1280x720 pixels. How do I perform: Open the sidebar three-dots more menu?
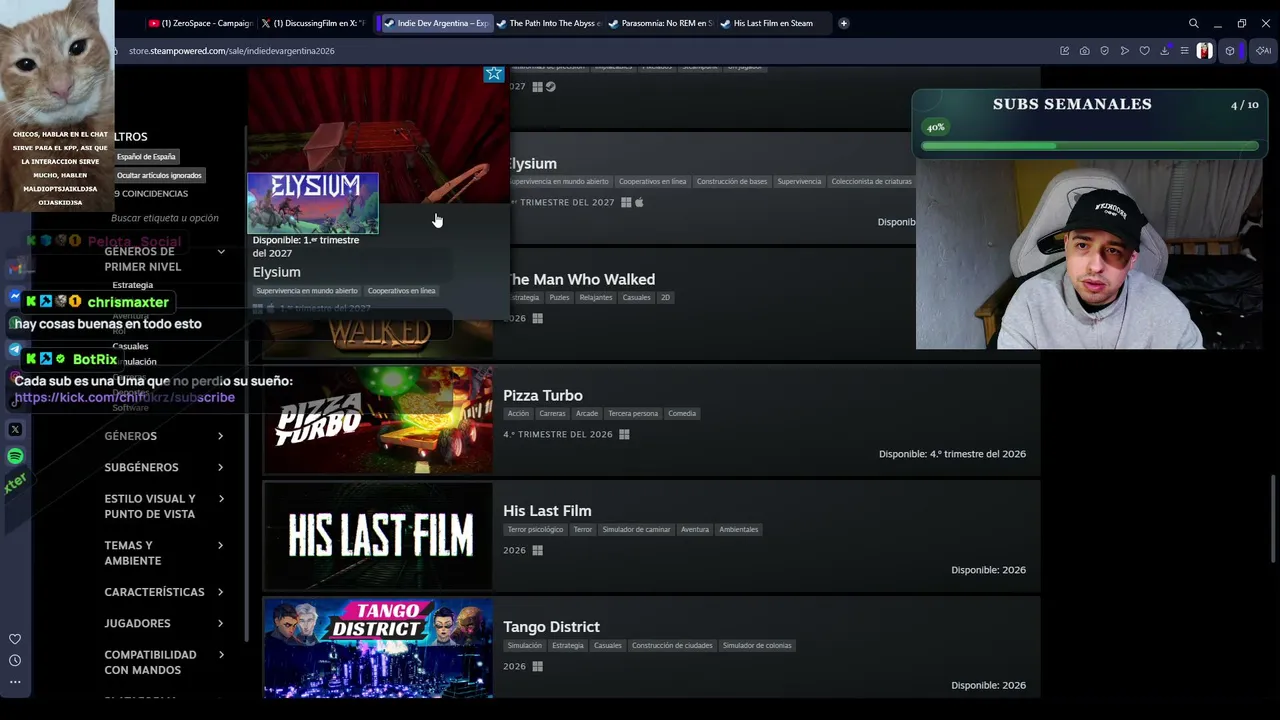[15, 682]
